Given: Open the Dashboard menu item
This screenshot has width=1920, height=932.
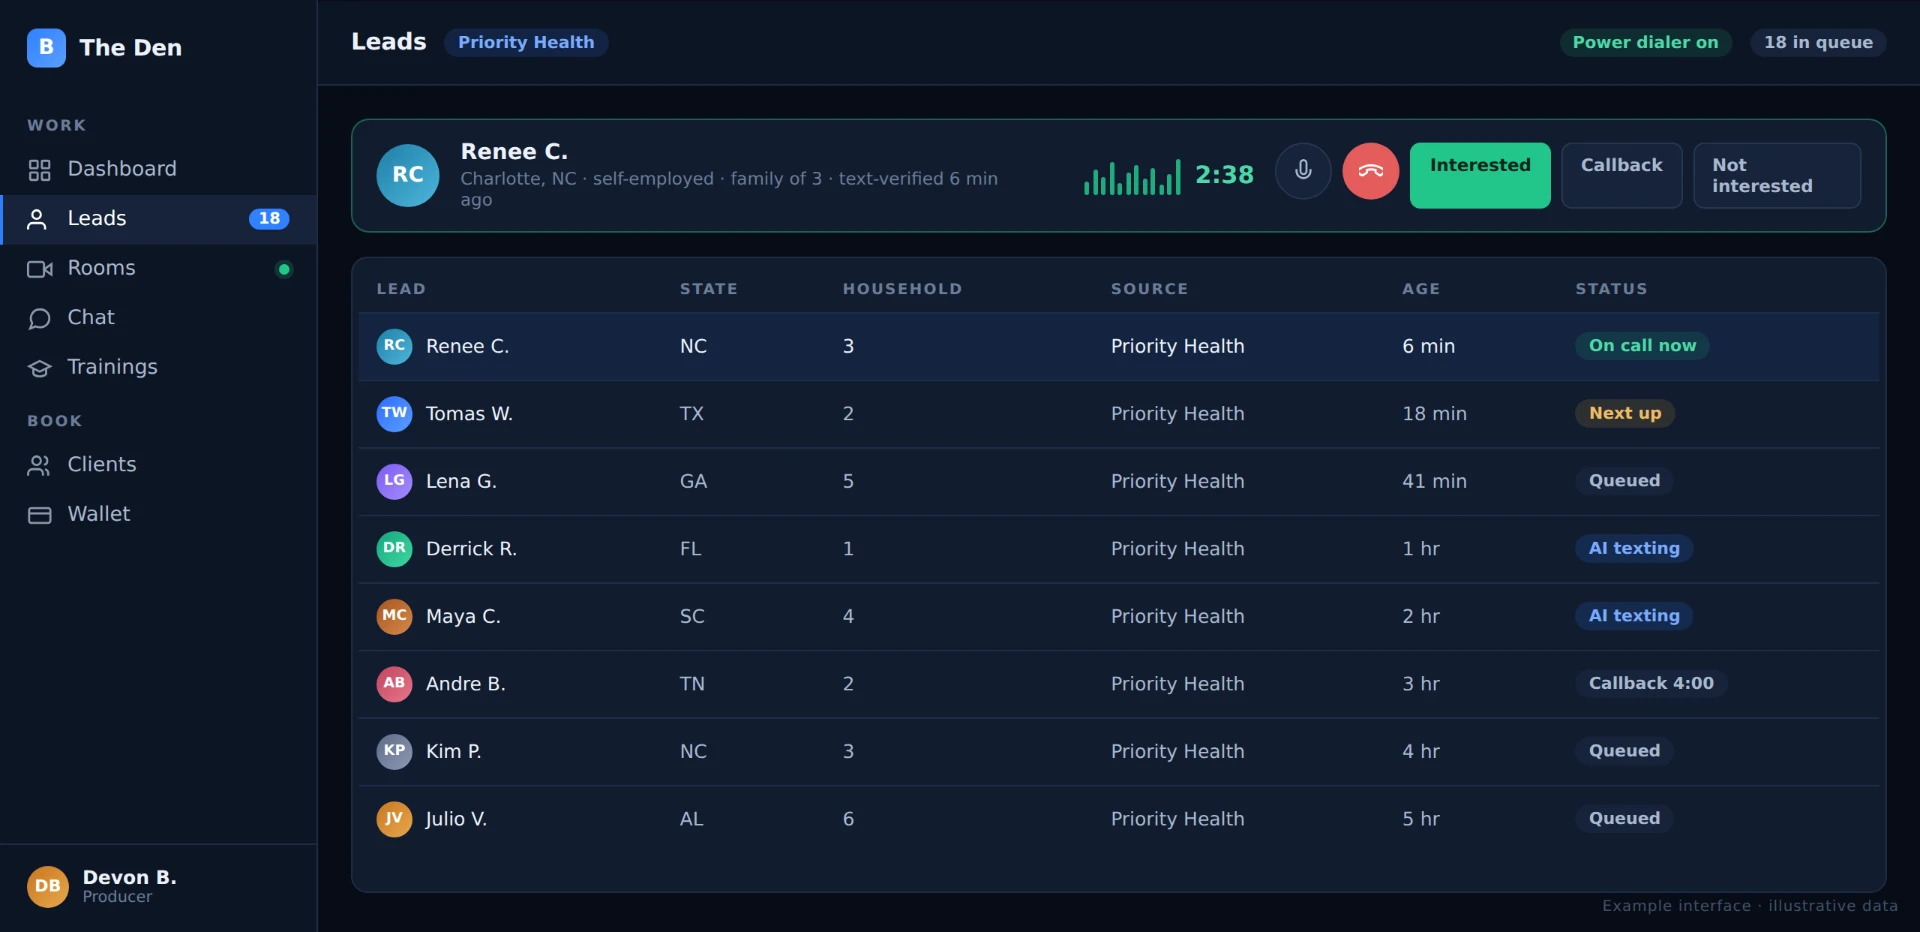Looking at the screenshot, I should pyautogui.click(x=158, y=170).
